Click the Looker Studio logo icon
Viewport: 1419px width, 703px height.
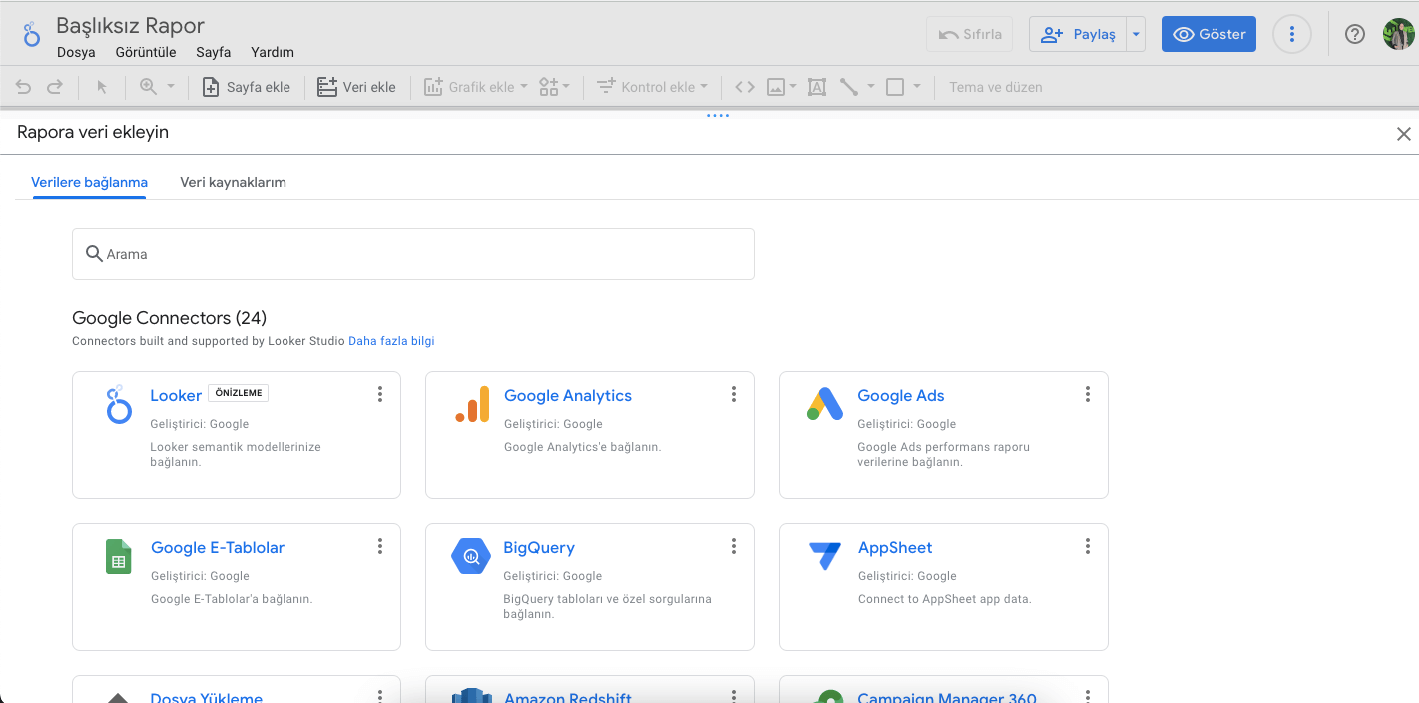32,35
